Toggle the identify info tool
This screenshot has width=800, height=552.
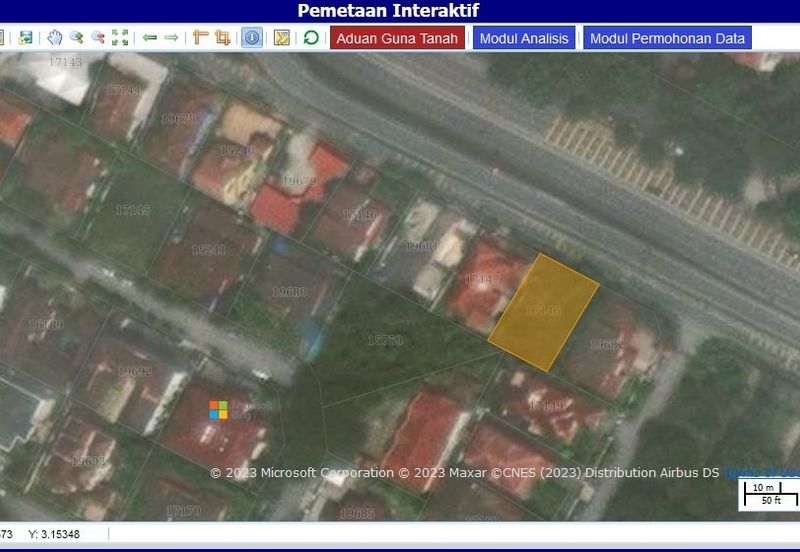(251, 38)
